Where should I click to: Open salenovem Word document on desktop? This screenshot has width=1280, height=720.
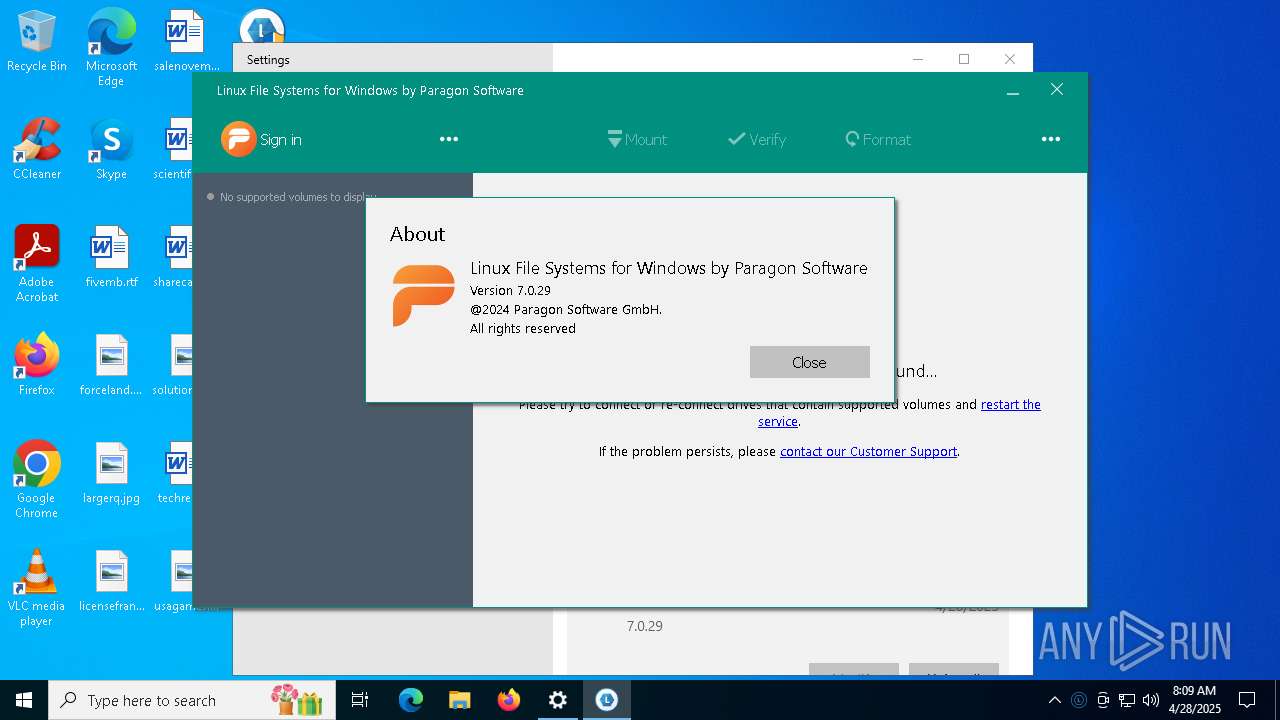point(186,42)
